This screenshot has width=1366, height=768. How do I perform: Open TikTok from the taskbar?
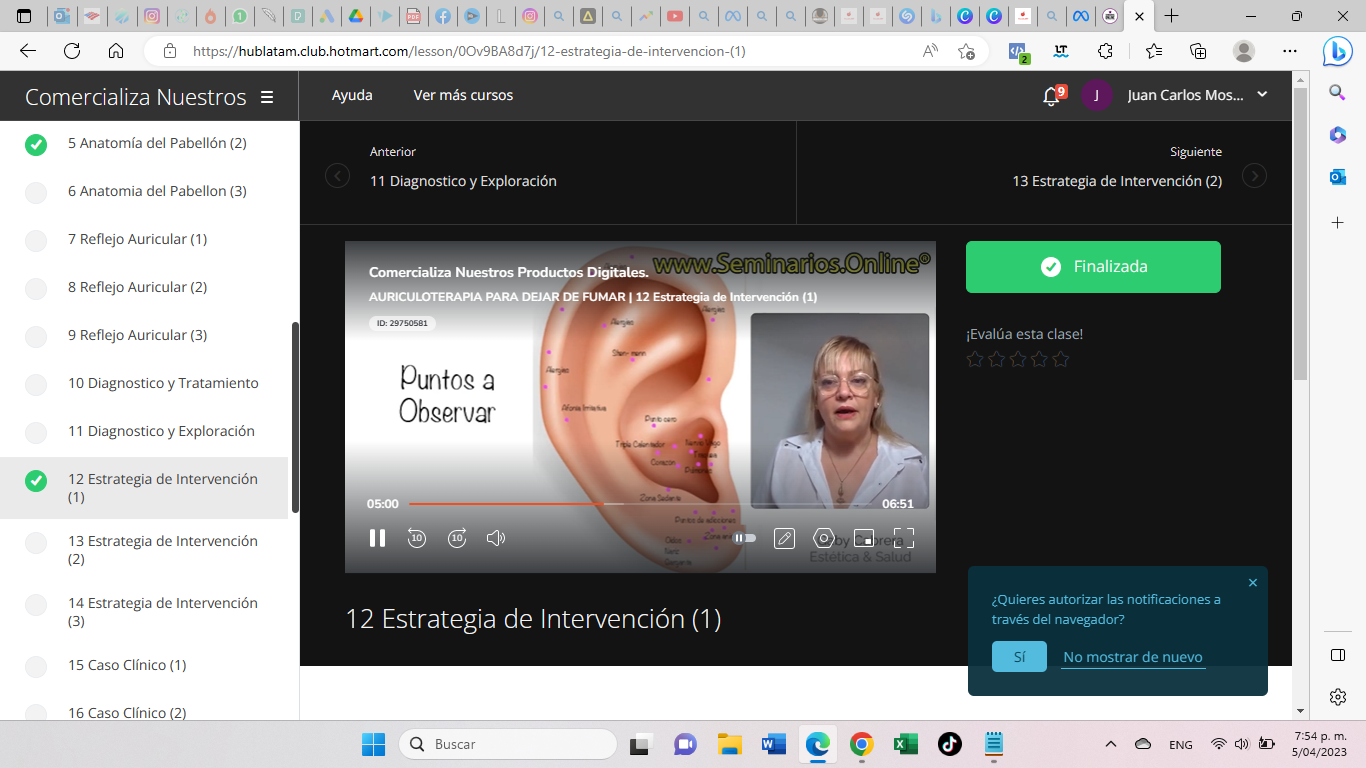(949, 744)
